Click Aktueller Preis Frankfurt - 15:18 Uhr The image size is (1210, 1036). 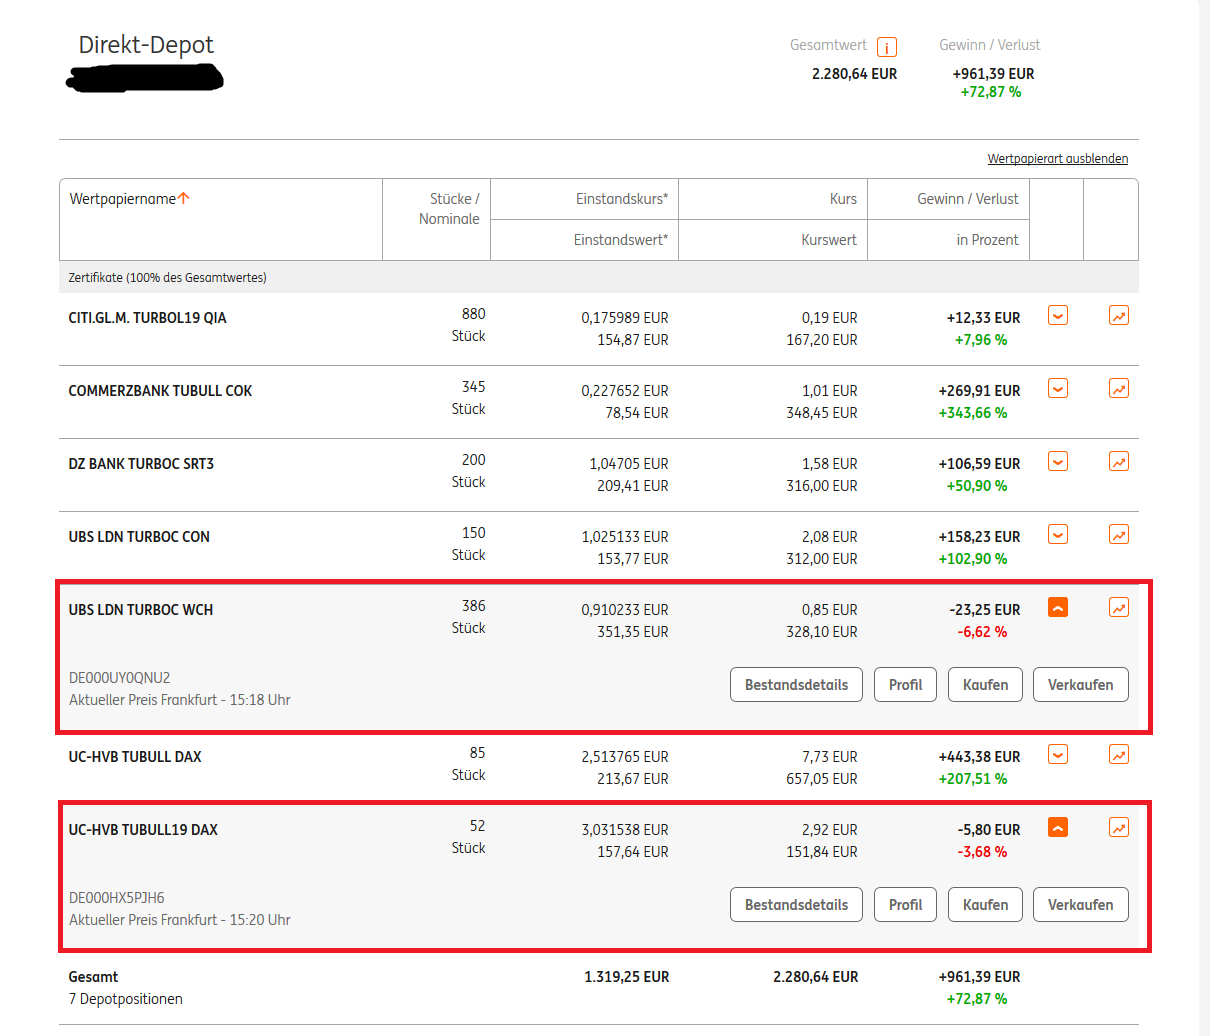[x=180, y=700]
